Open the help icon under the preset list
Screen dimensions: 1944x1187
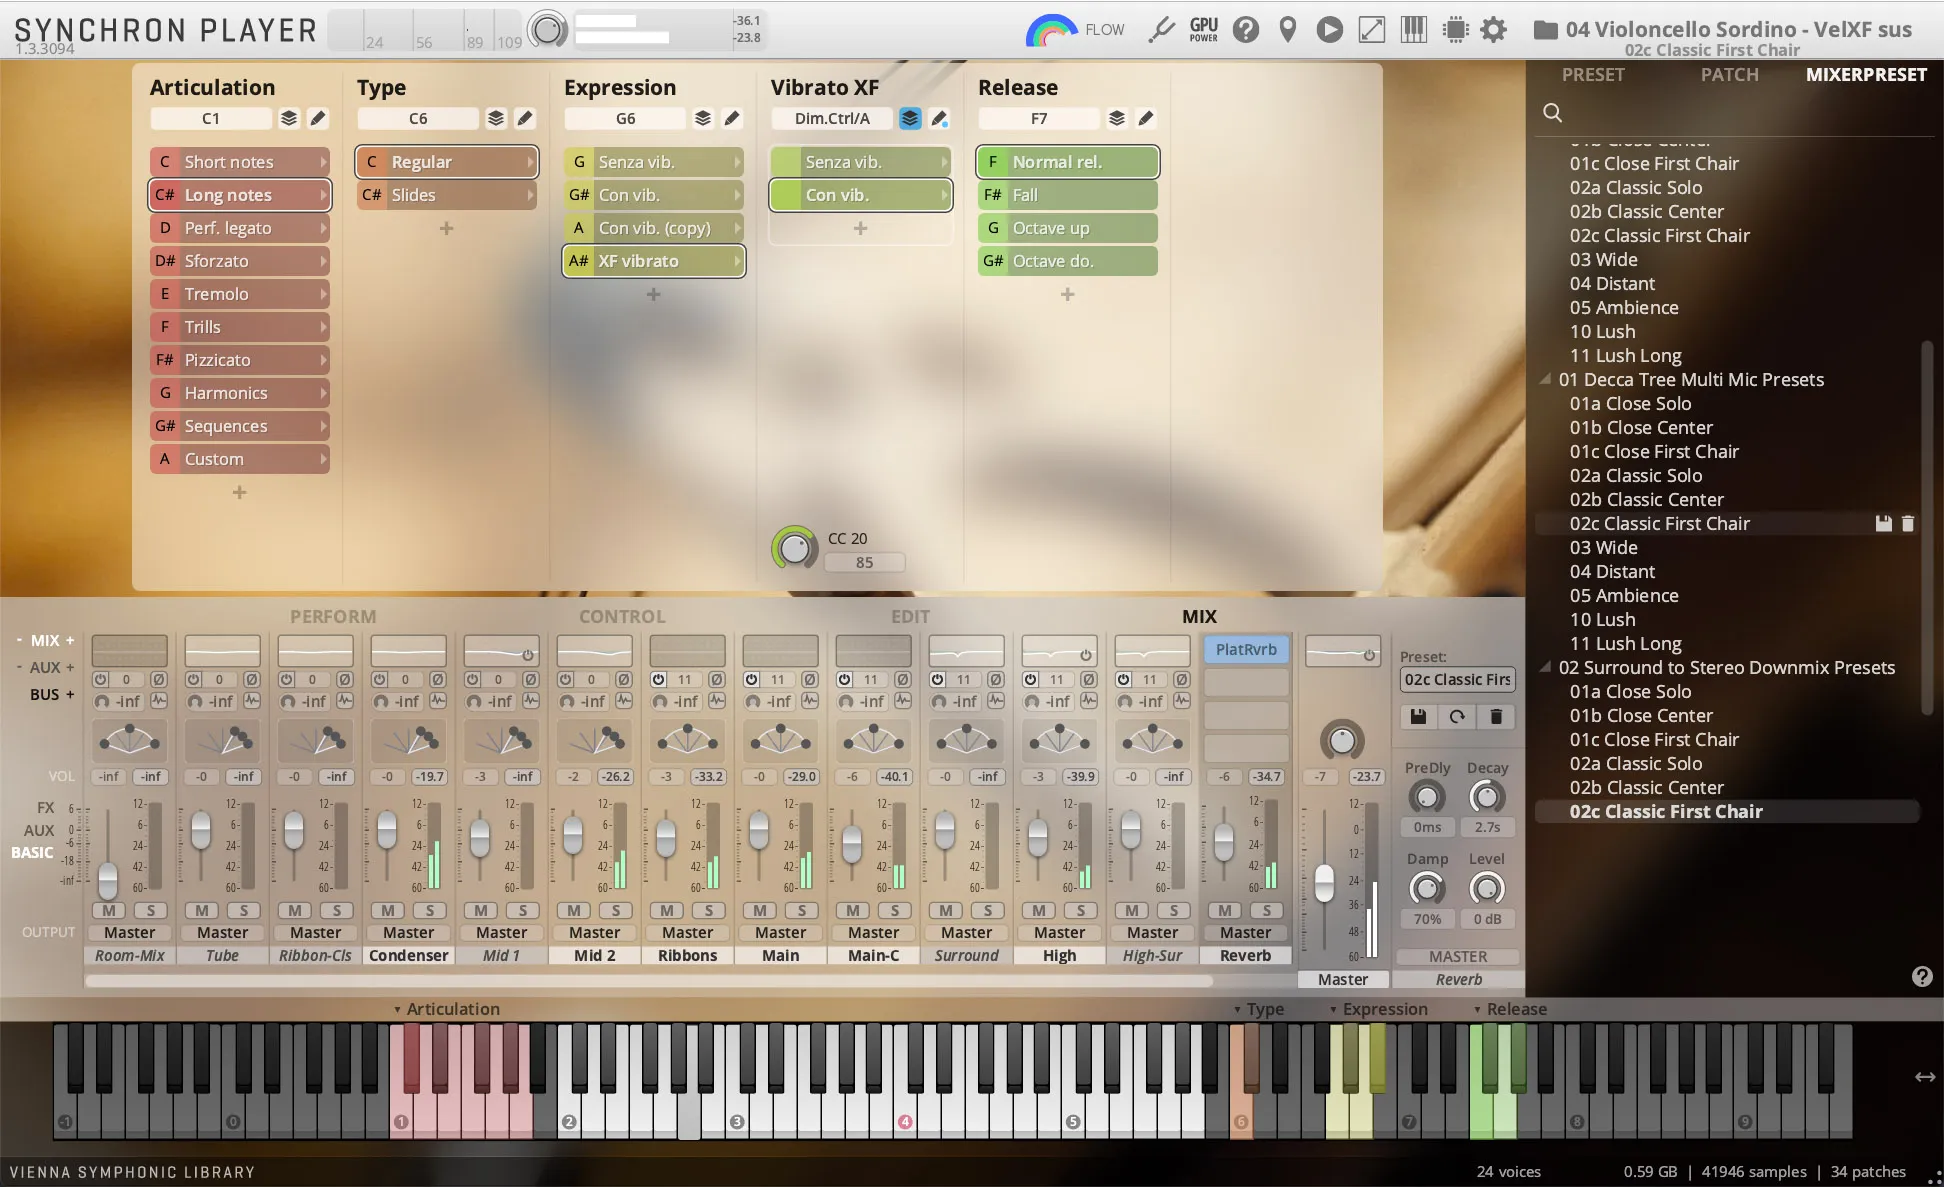pos(1922,977)
